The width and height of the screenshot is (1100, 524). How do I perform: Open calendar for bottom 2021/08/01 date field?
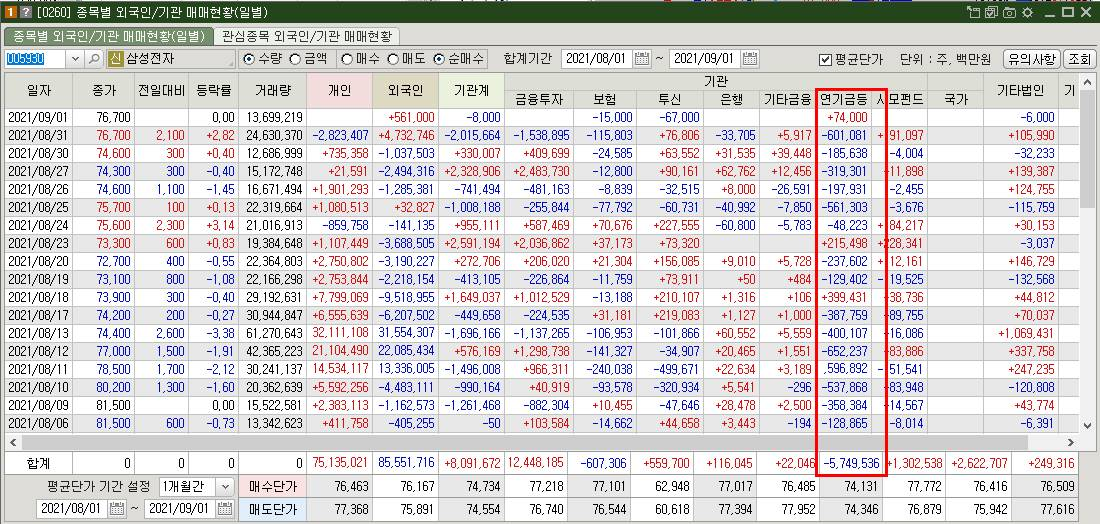(117, 509)
